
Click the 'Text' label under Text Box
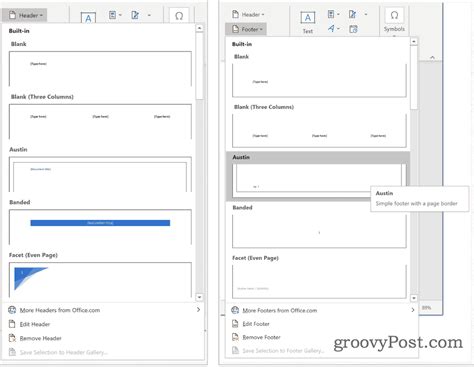308,31
